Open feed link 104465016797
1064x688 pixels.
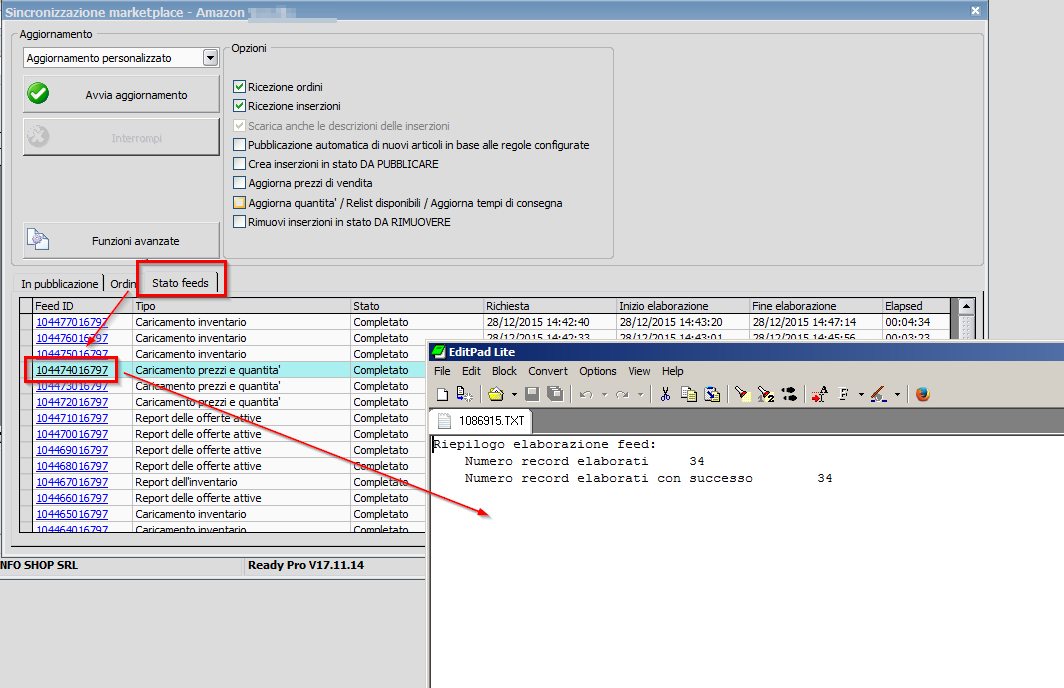pyautogui.click(x=72, y=514)
